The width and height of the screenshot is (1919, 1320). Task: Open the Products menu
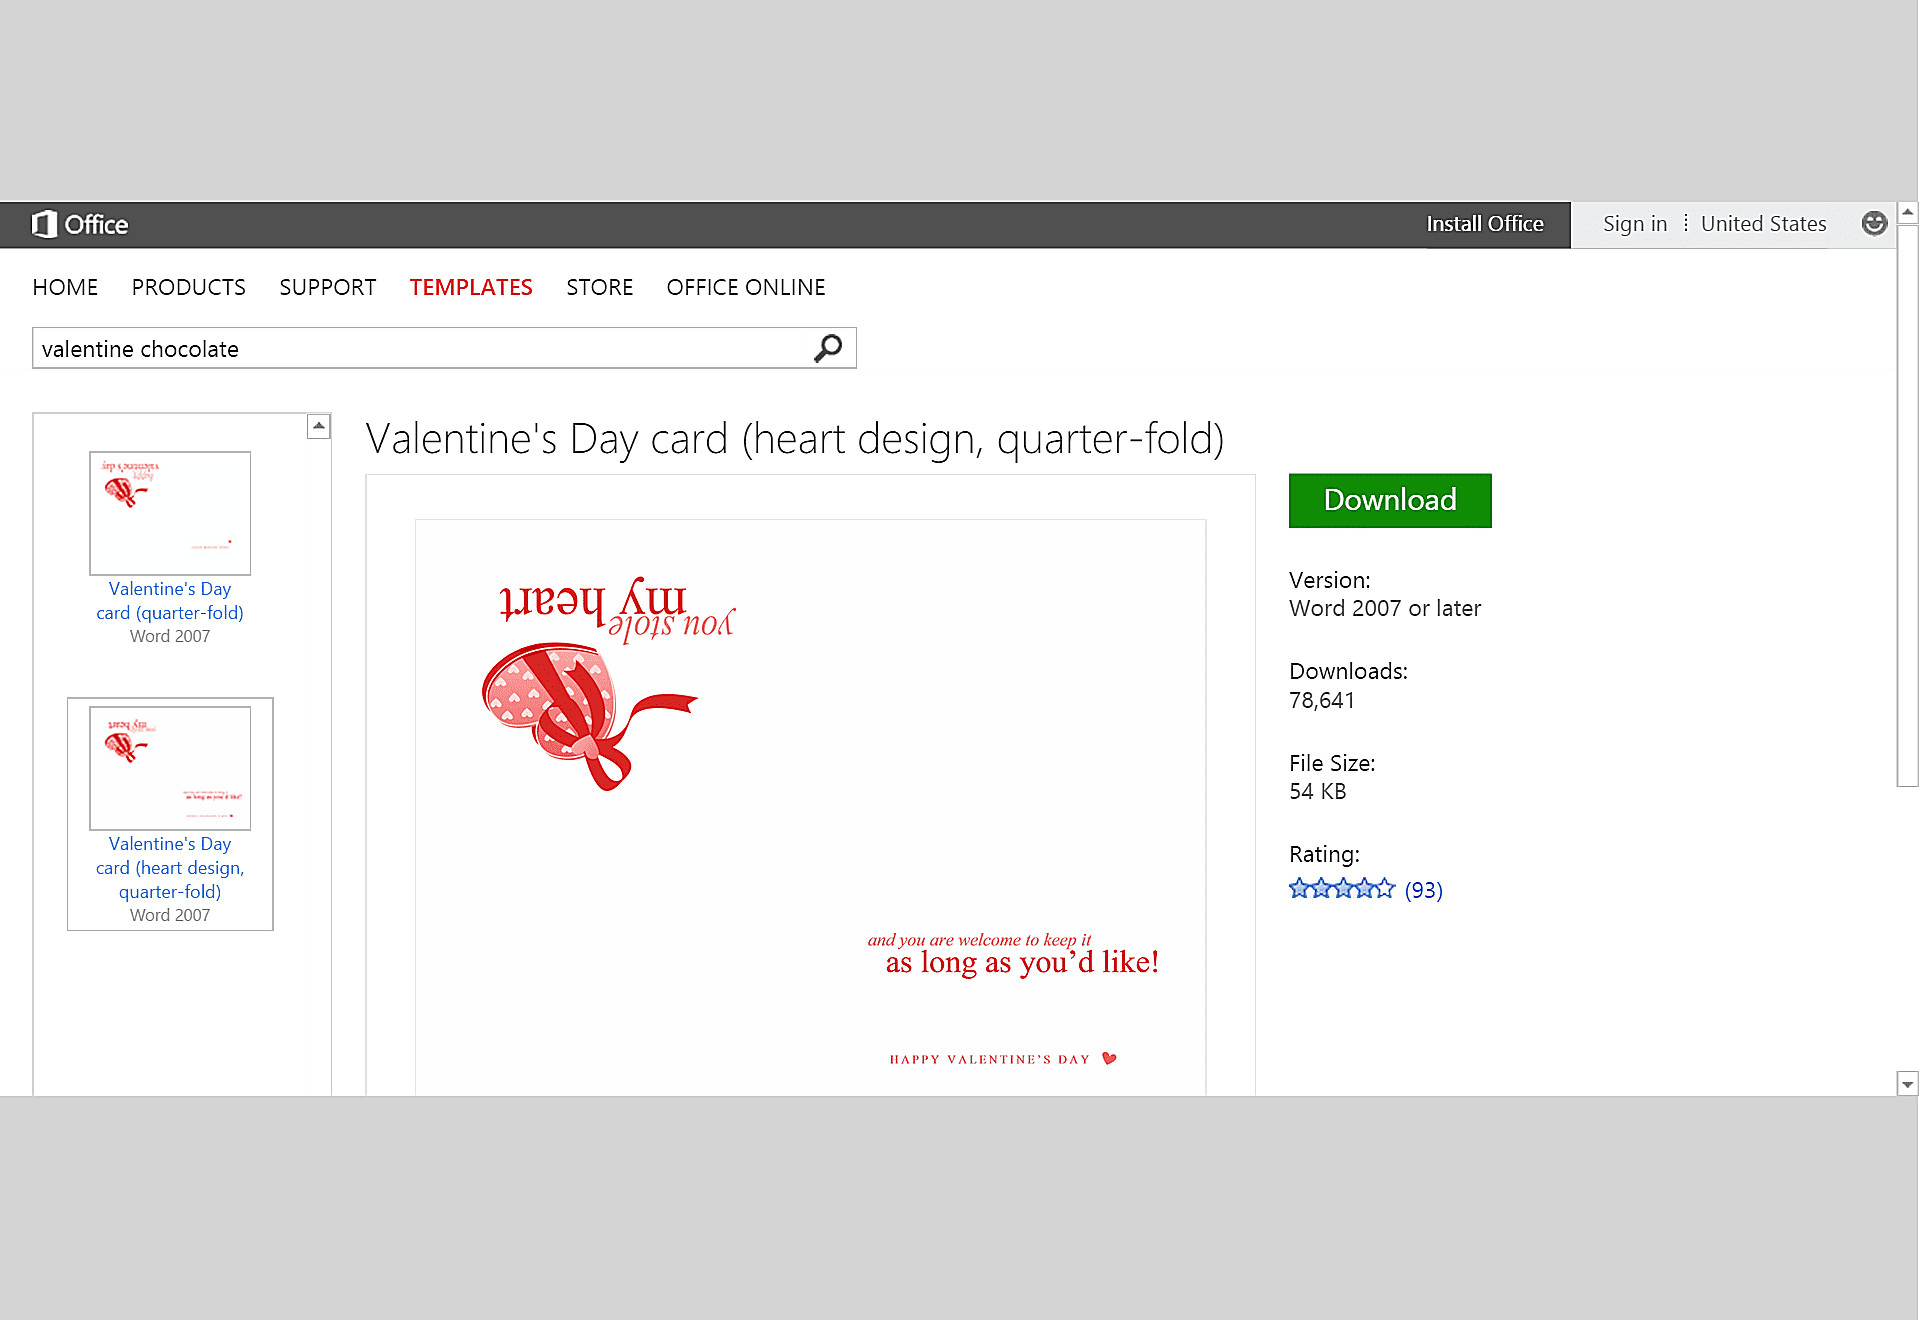click(x=188, y=287)
